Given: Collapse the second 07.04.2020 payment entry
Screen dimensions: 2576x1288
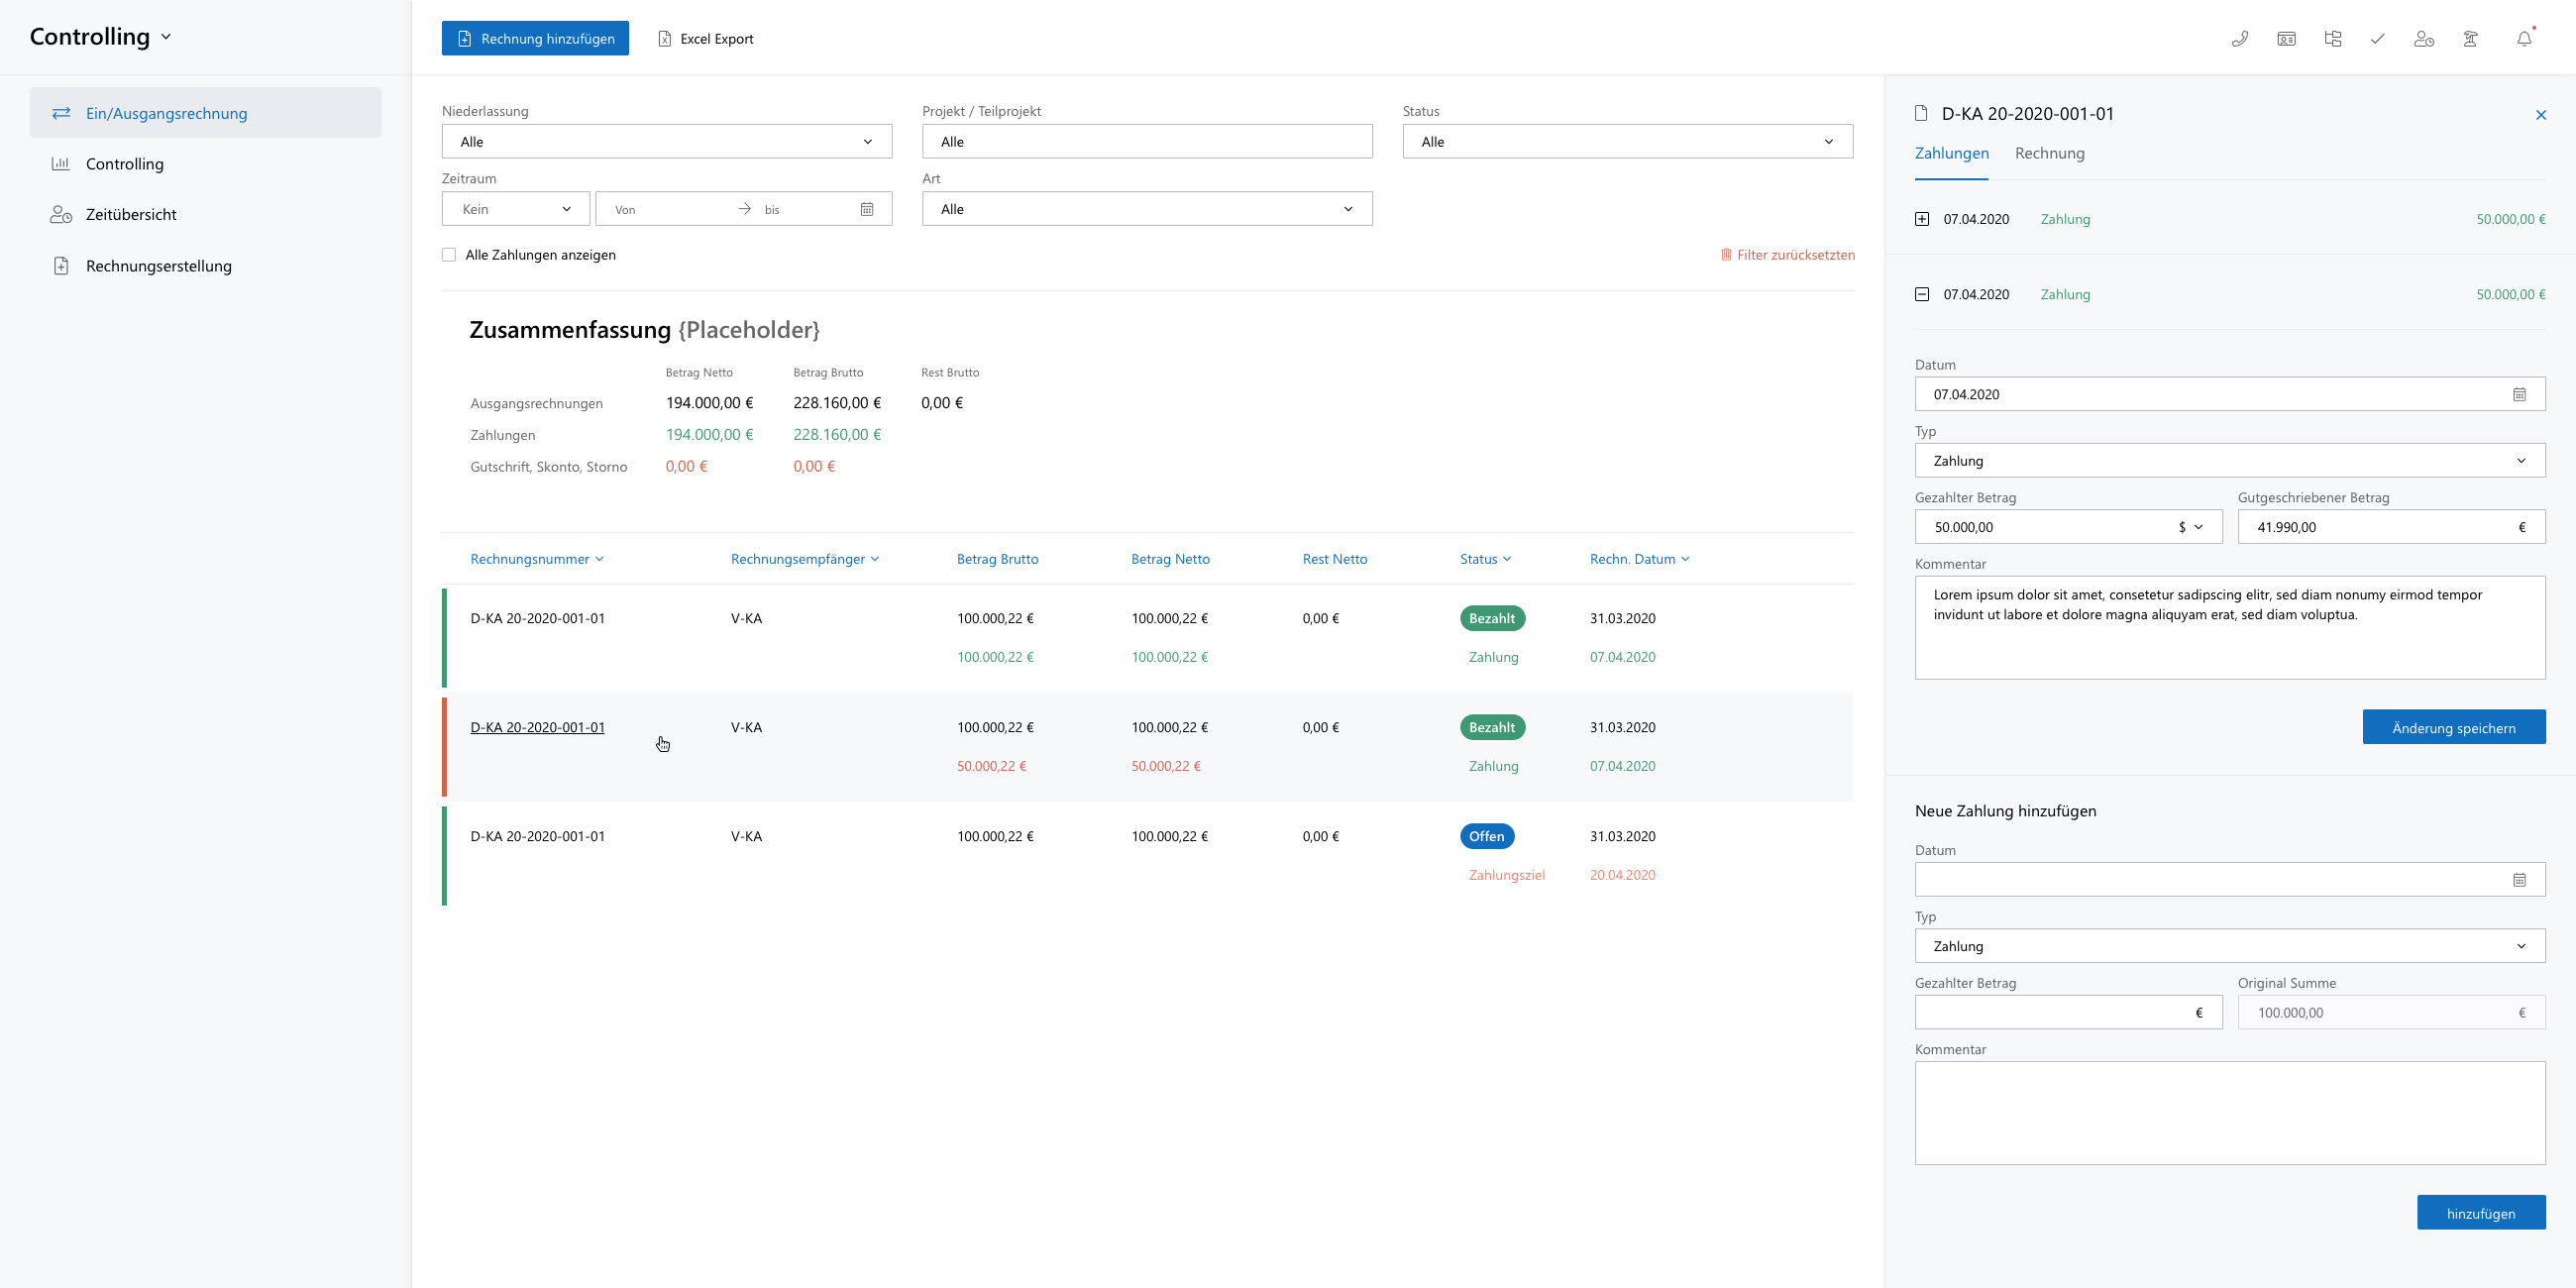Looking at the screenshot, I should [x=1921, y=294].
